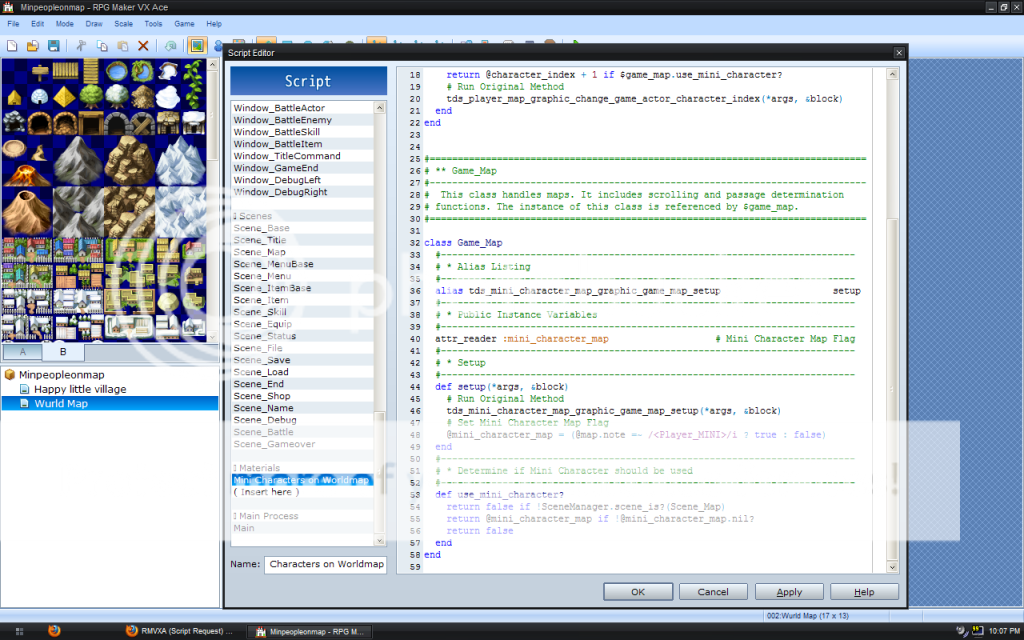Open the Tools menu
This screenshot has width=1024, height=640.
[x=153, y=23]
